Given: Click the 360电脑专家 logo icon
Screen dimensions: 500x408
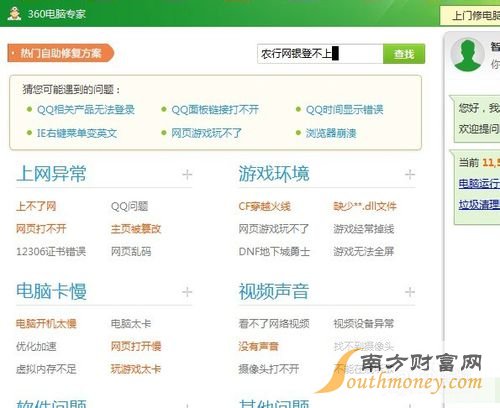Looking at the screenshot, I should click(x=14, y=14).
